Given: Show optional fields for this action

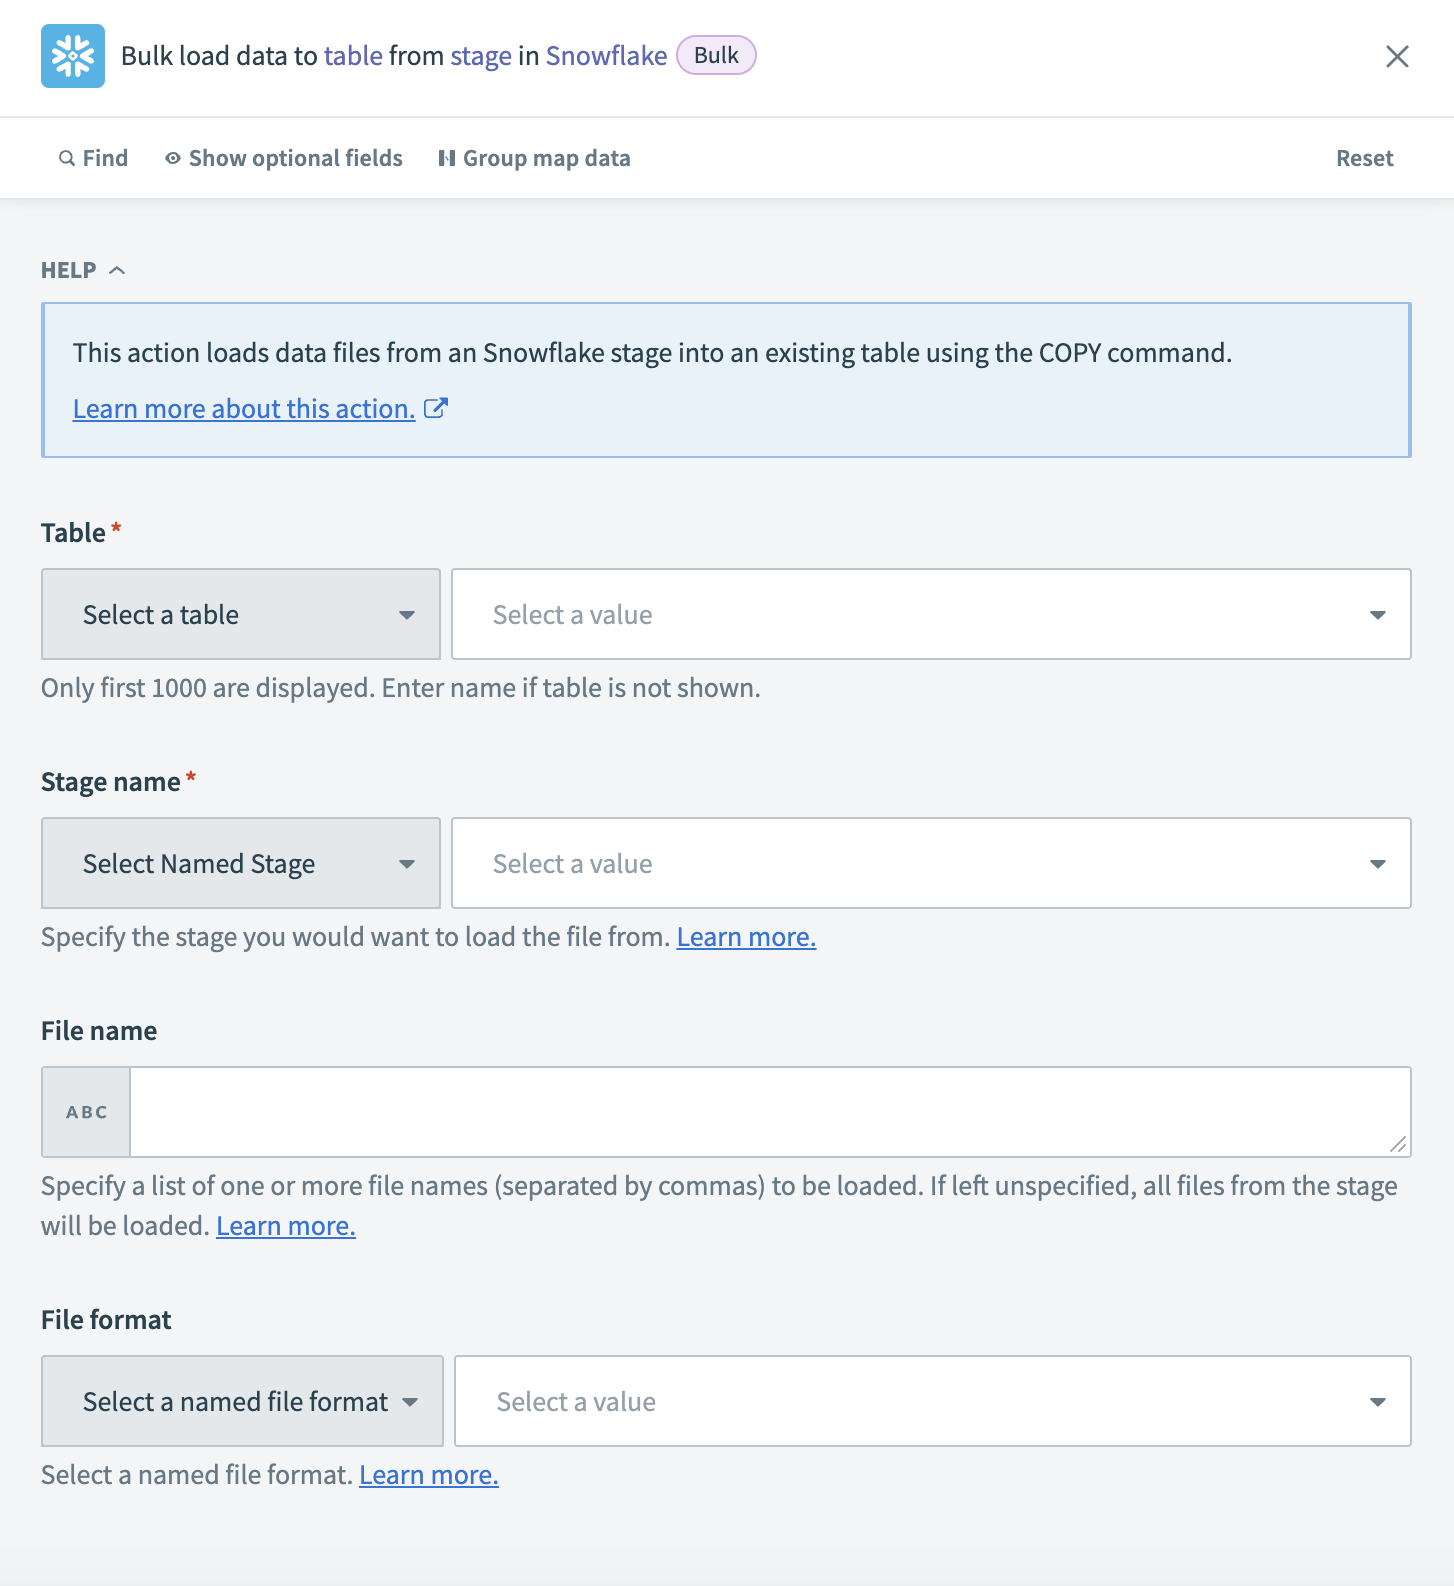Looking at the screenshot, I should tap(295, 158).
